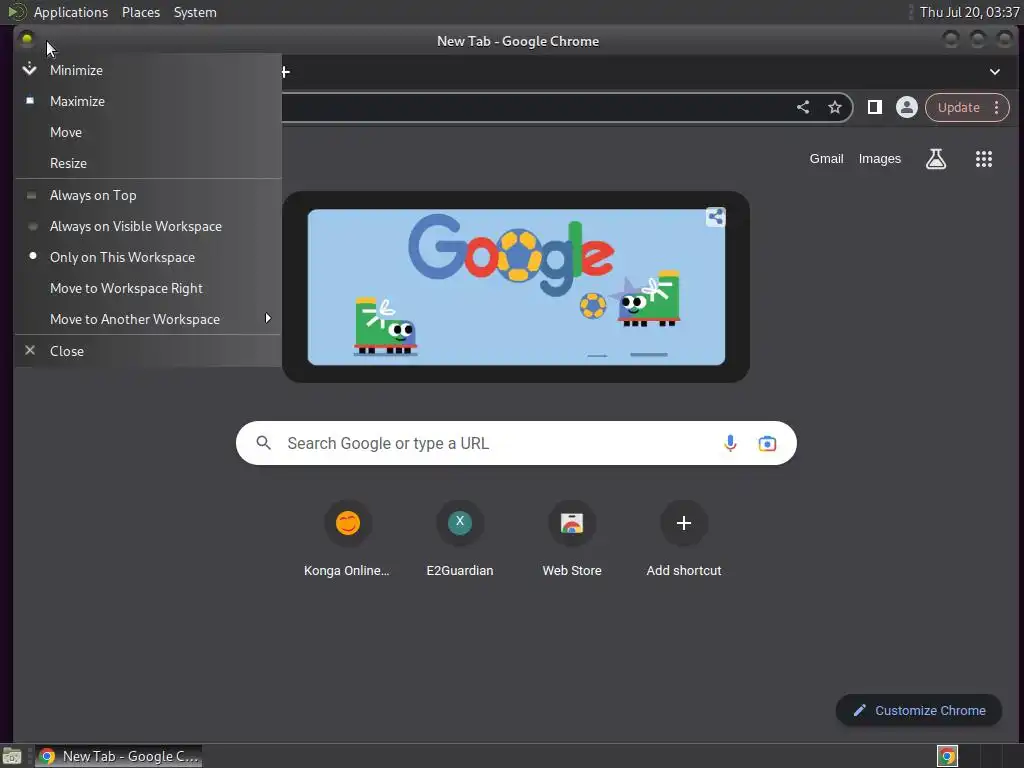This screenshot has height=768, width=1024.
Task: Click the clock Thu Jul 20, 03:37
Action: click(969, 12)
